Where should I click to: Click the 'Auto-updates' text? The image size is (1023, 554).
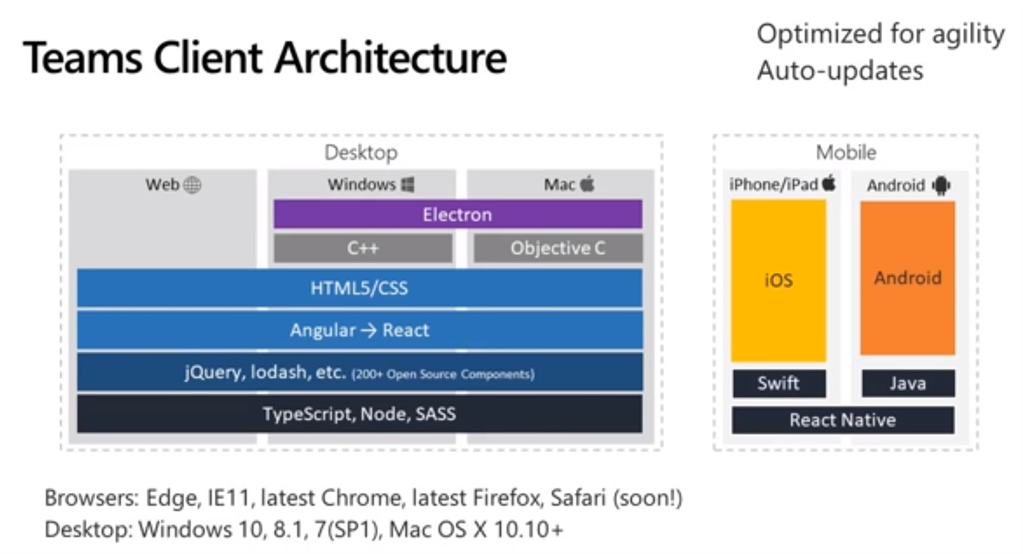(x=840, y=70)
